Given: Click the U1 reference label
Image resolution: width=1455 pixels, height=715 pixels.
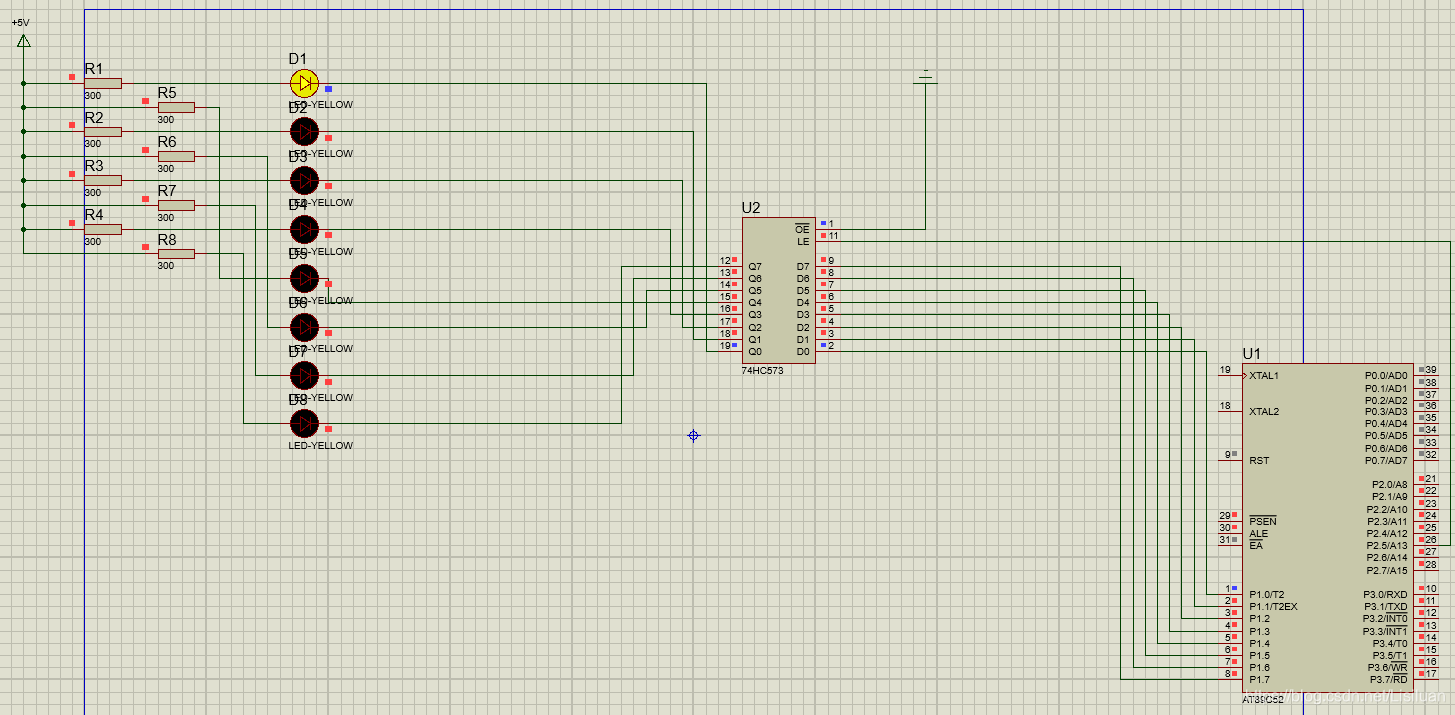Looking at the screenshot, I should point(1252,354).
